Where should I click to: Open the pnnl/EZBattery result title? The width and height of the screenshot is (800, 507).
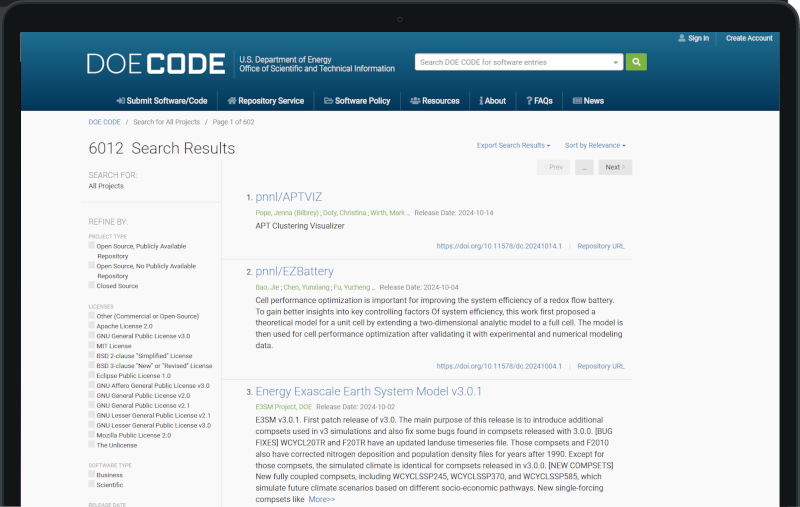tap(294, 271)
